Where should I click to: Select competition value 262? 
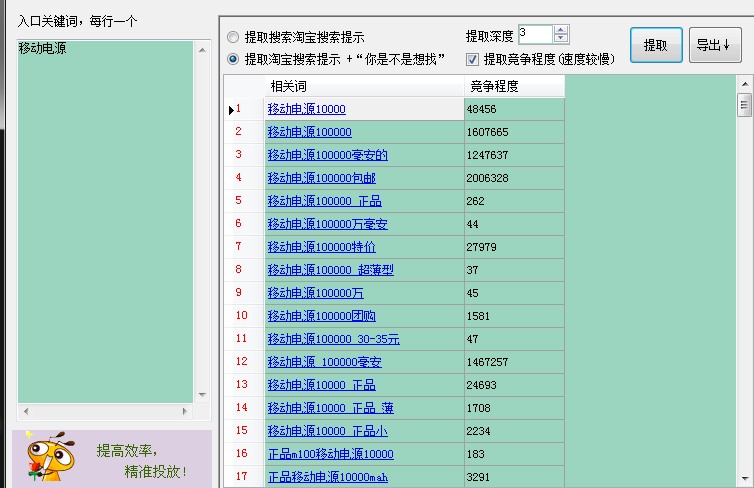click(x=514, y=201)
